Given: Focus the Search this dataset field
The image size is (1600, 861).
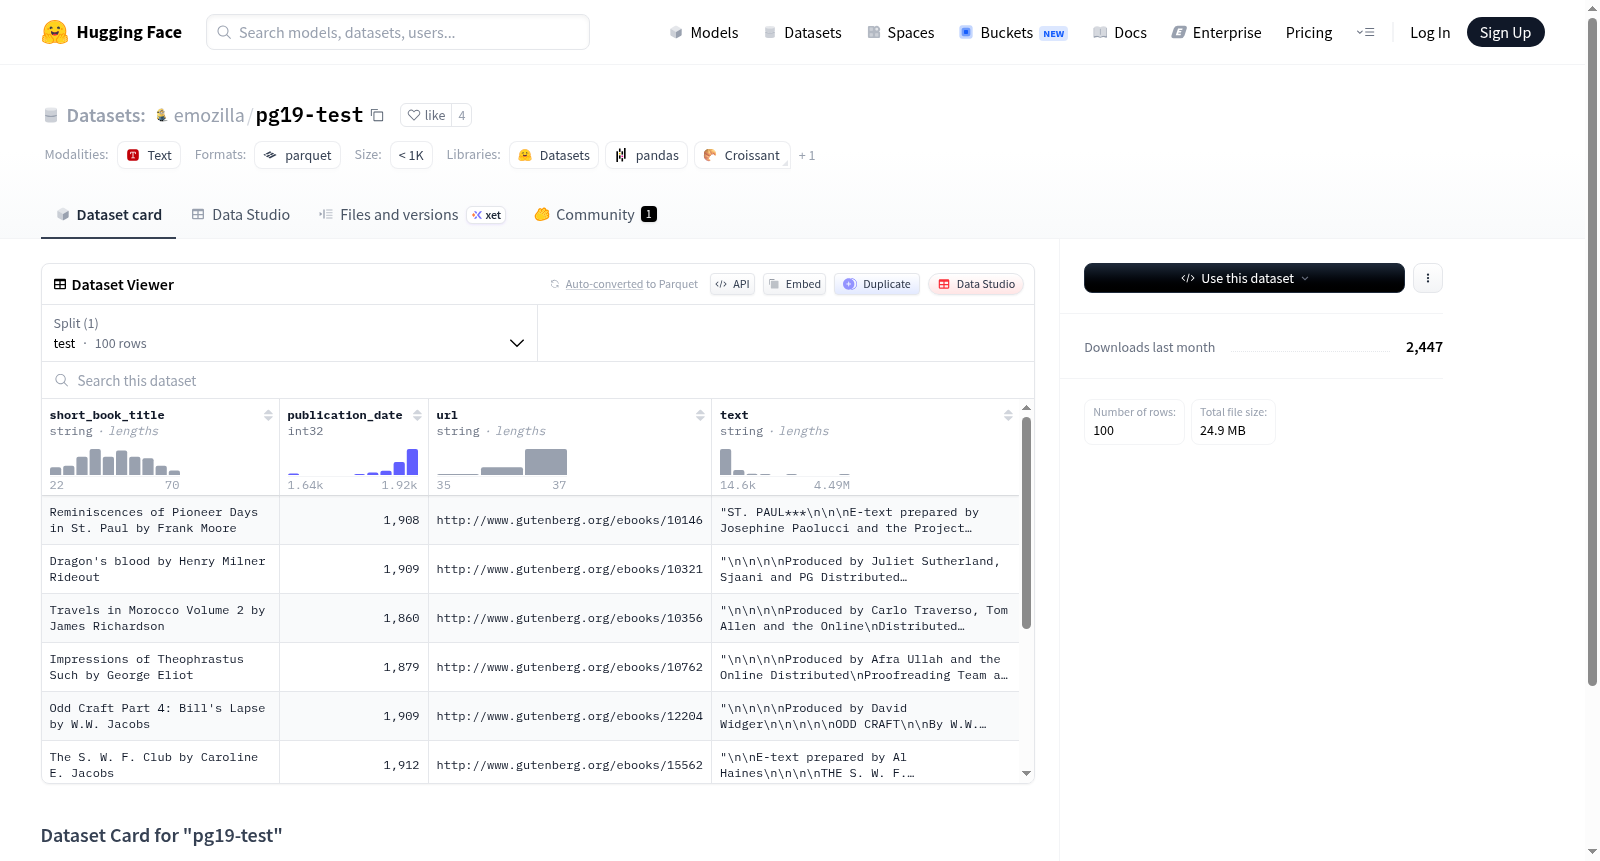Looking at the screenshot, I should tap(538, 380).
